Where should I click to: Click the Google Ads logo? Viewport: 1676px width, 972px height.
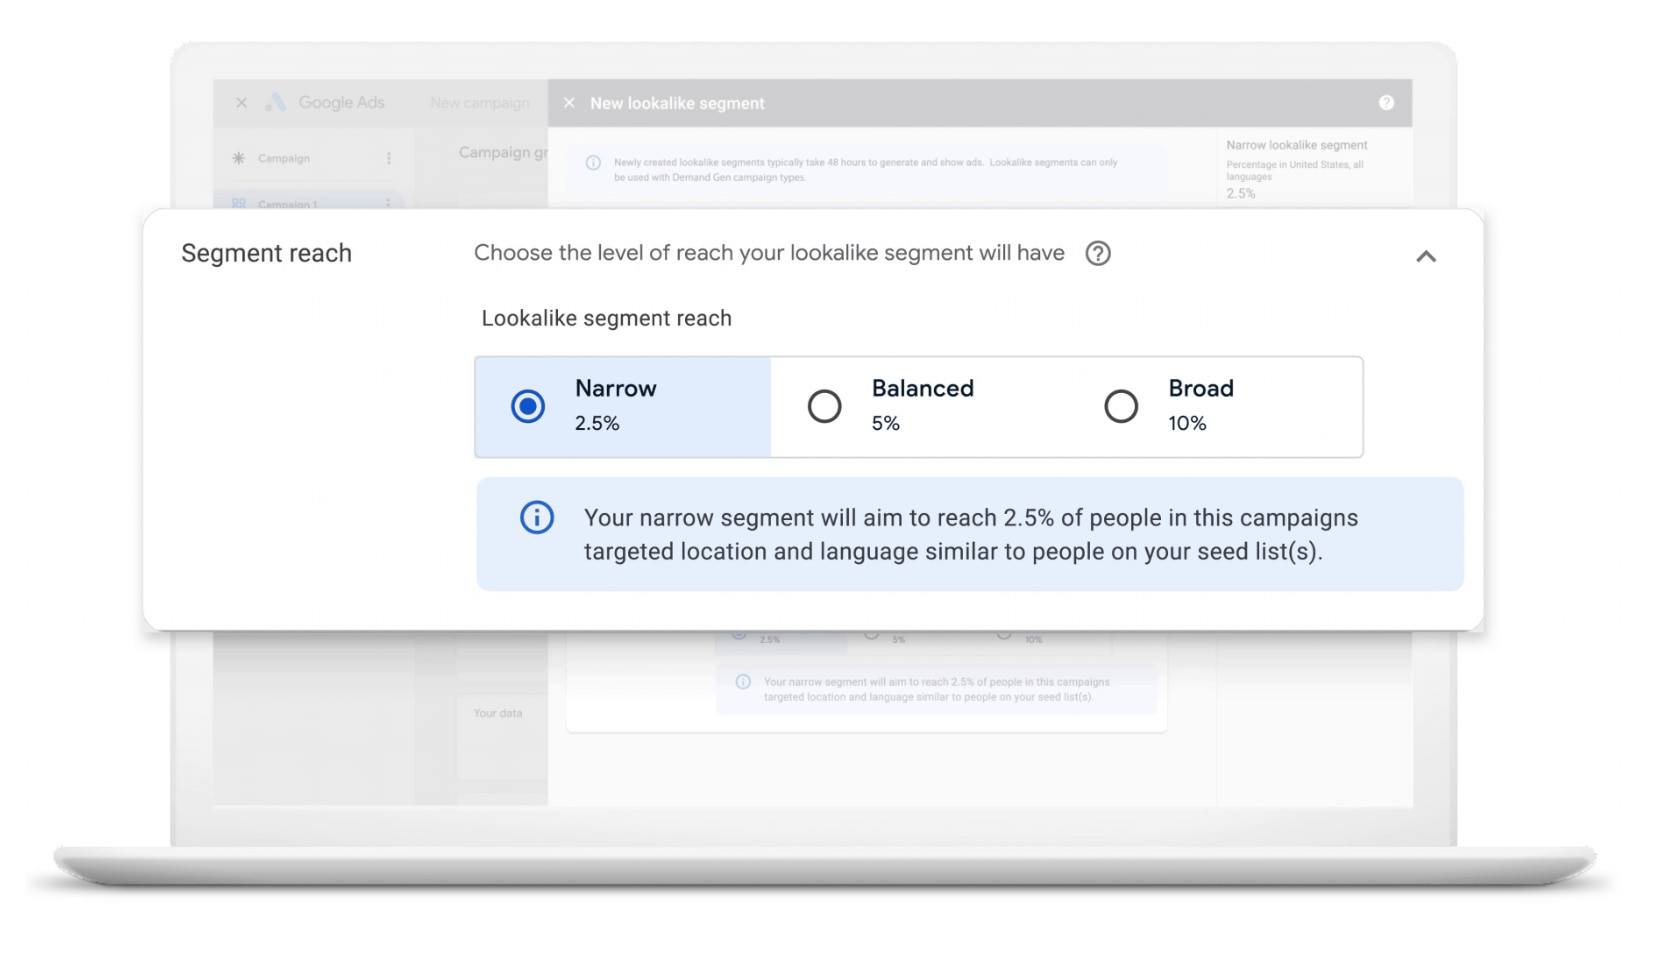click(x=275, y=102)
